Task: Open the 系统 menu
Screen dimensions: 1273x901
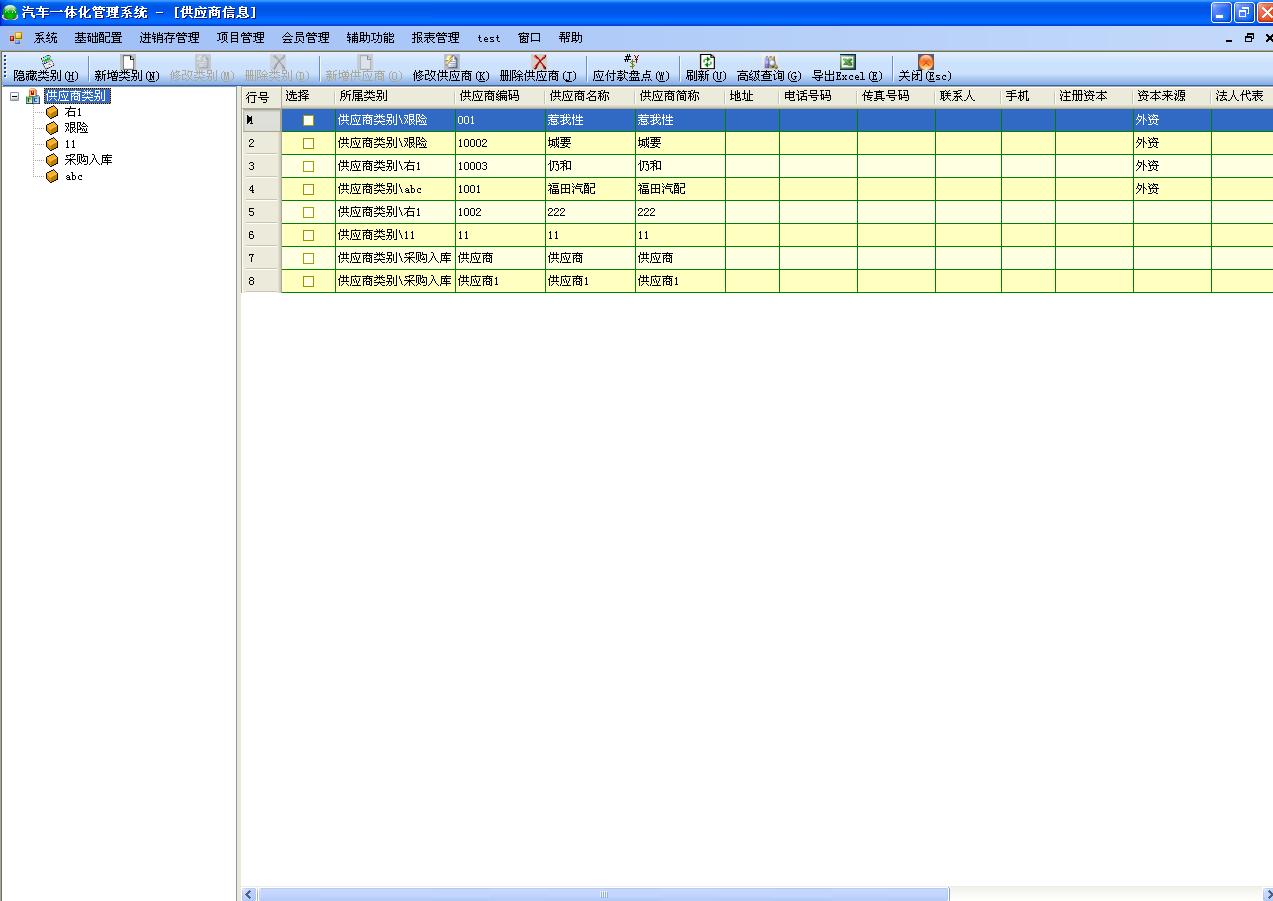Action: [x=46, y=38]
